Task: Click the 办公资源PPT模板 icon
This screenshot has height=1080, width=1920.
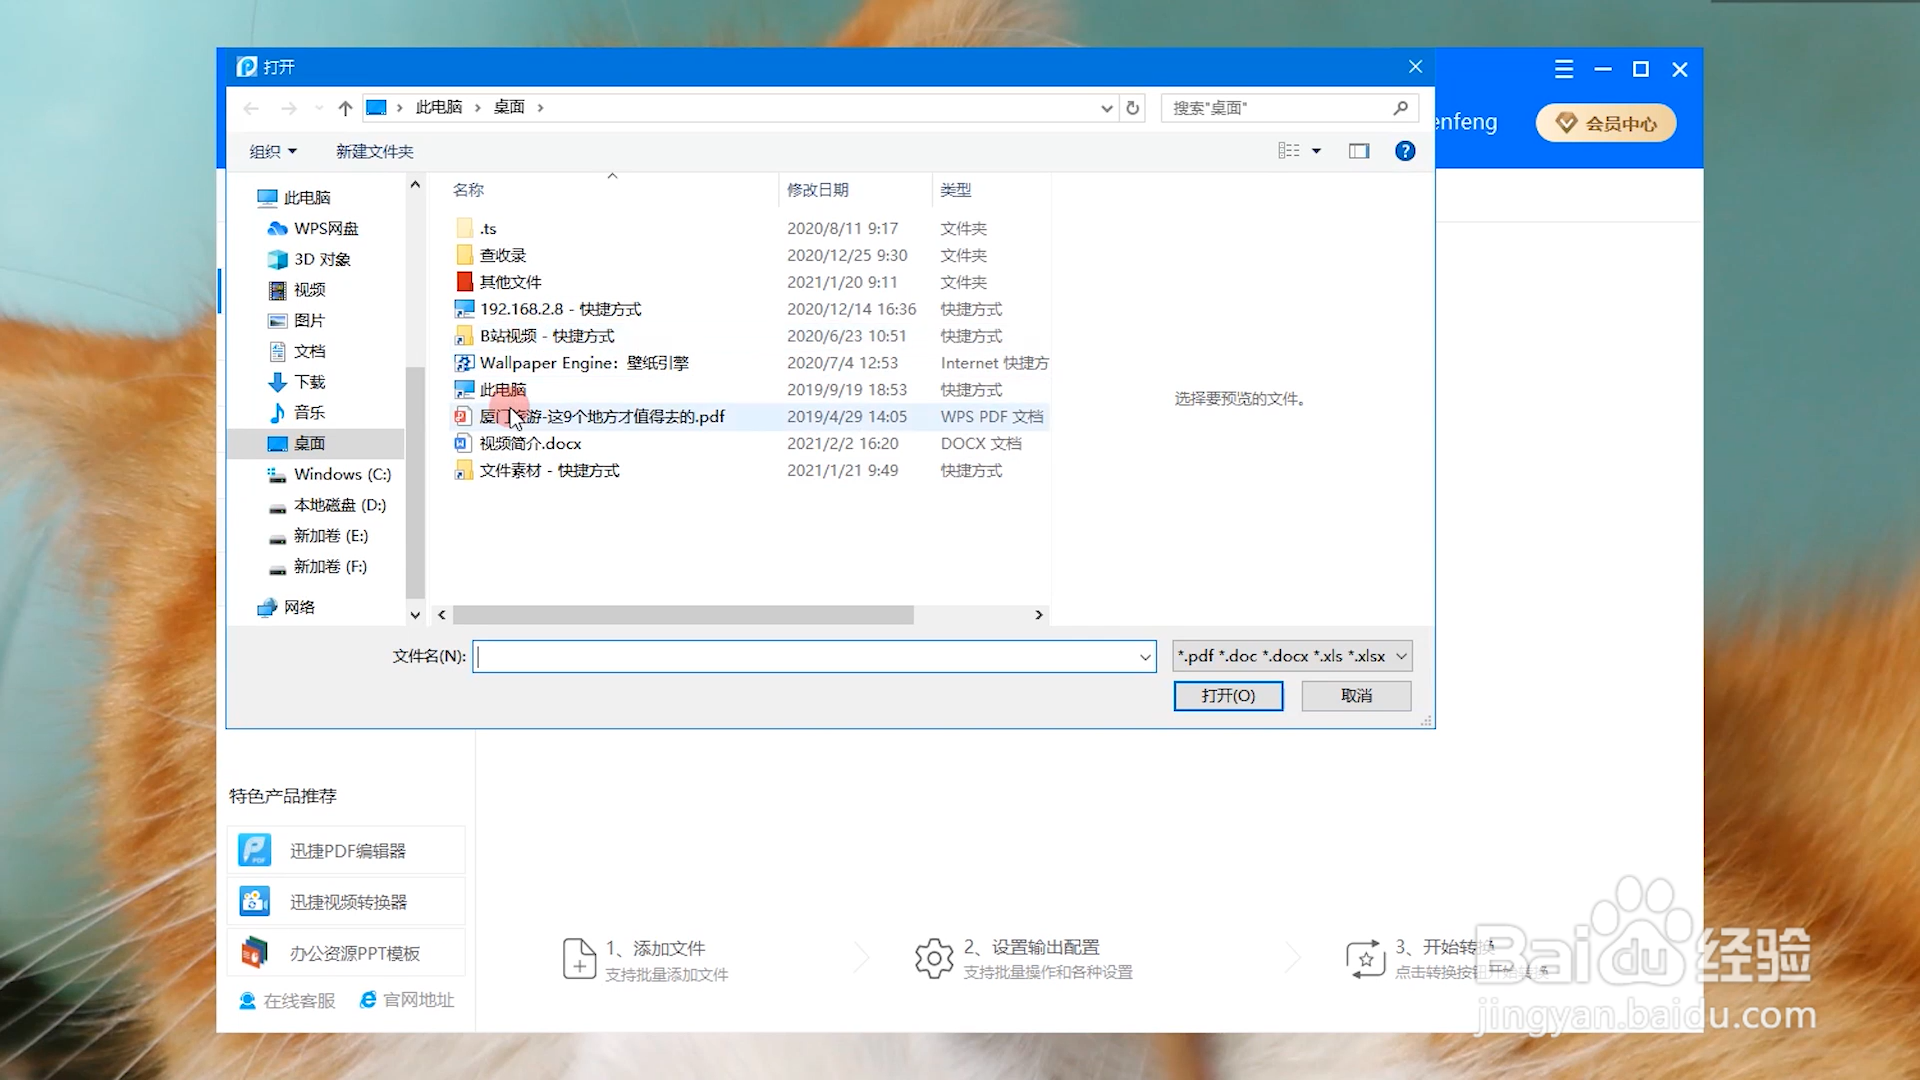Action: [255, 953]
